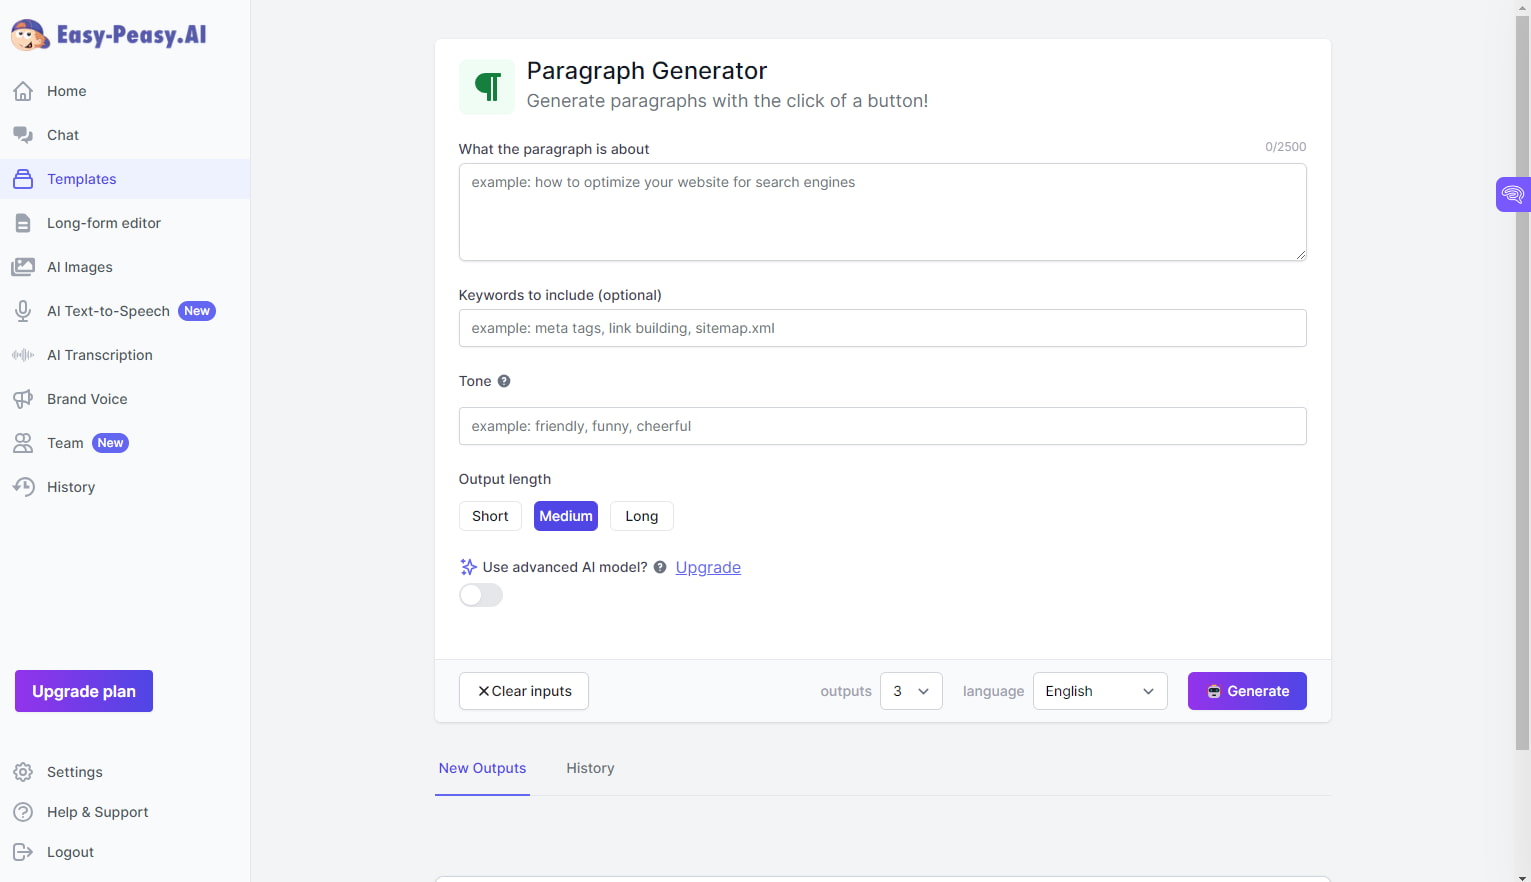Click the Tone help question mark icon
1531x882 pixels.
pyautogui.click(x=504, y=381)
